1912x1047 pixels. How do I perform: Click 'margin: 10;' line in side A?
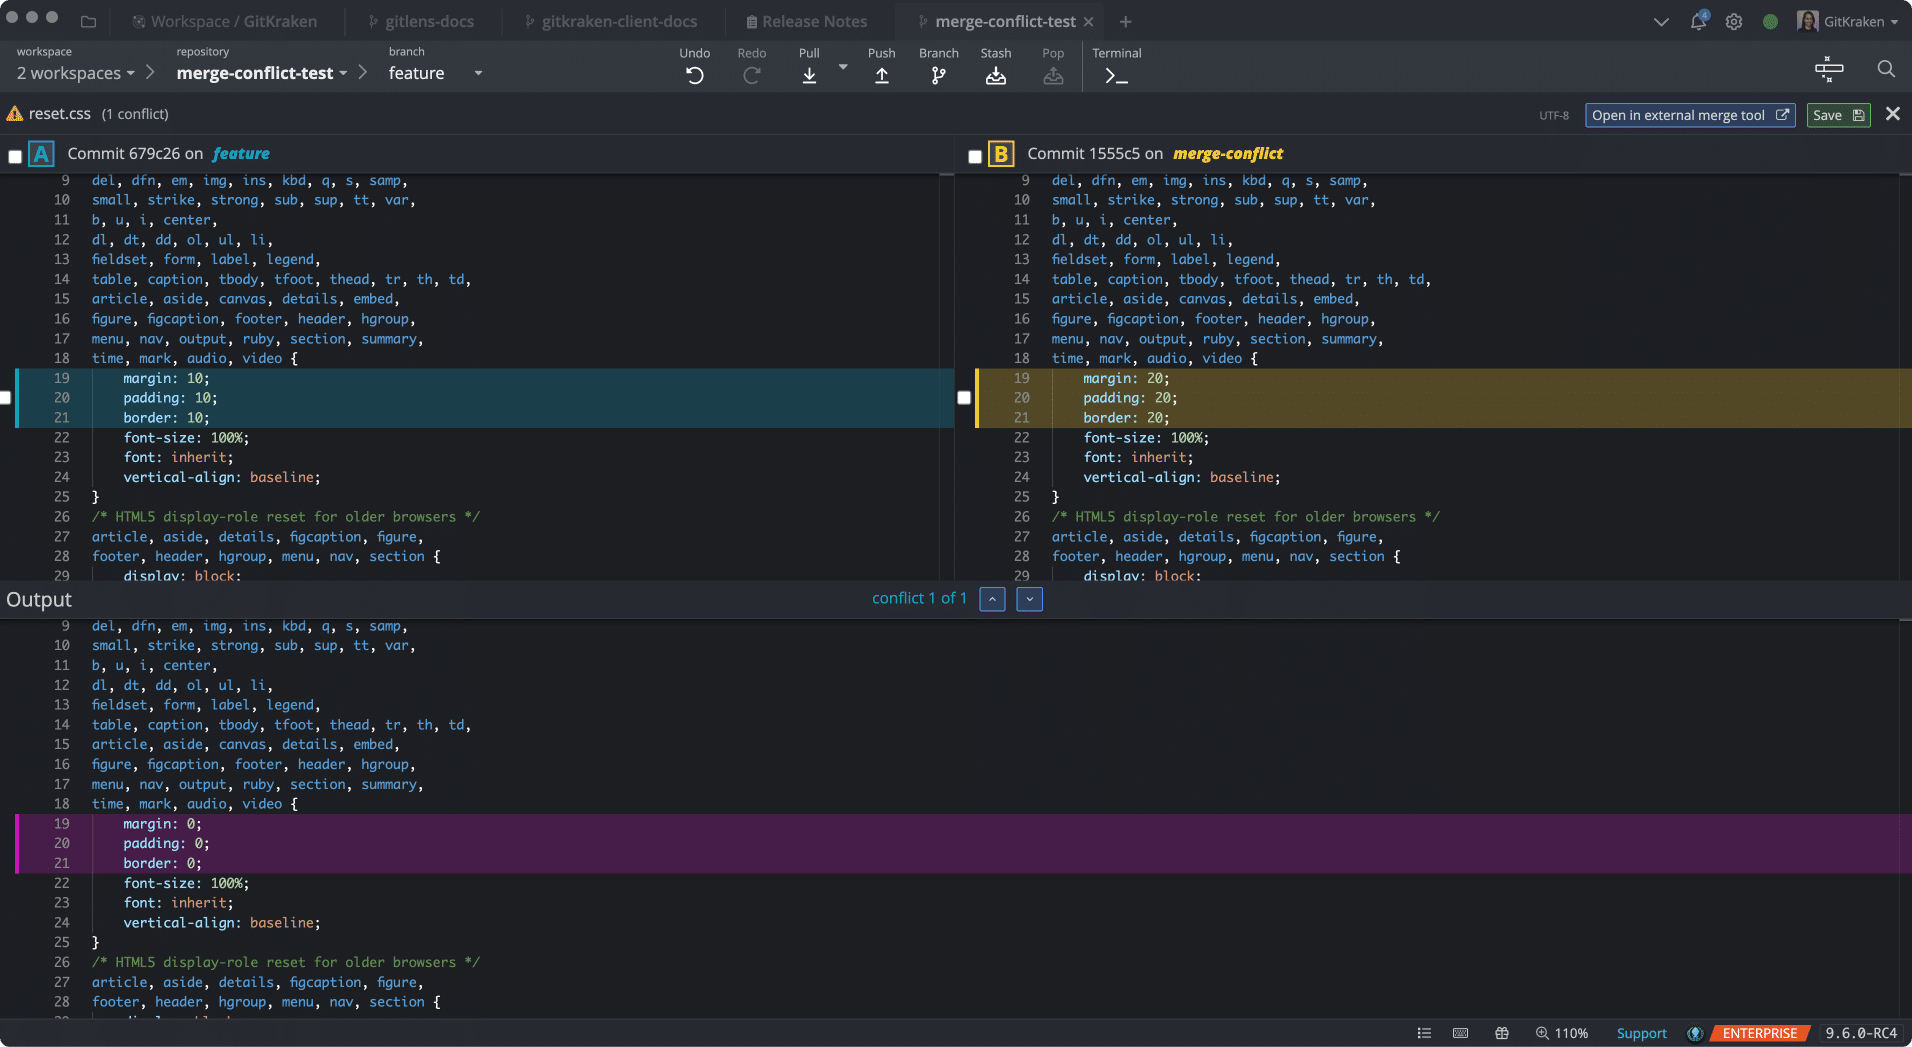(x=166, y=378)
